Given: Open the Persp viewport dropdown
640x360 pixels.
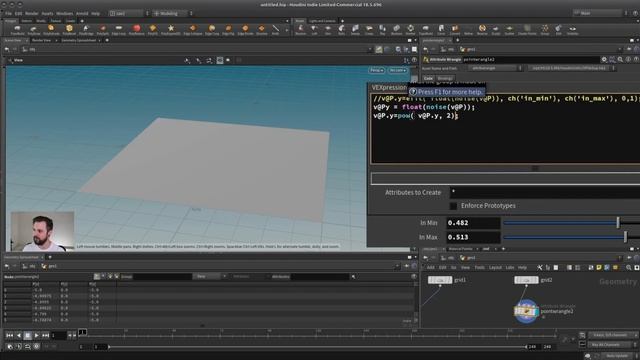Looking at the screenshot, I should [x=376, y=70].
